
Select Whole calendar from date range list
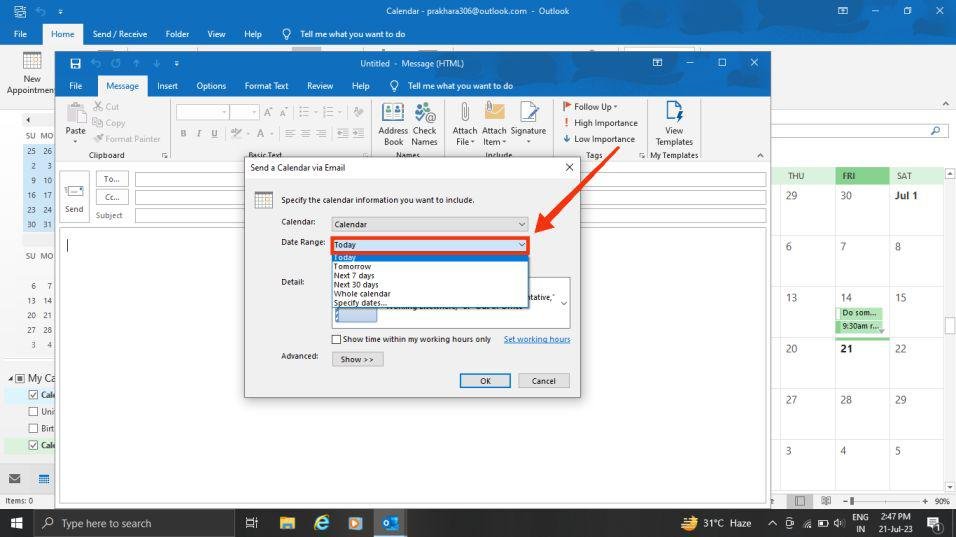click(362, 294)
